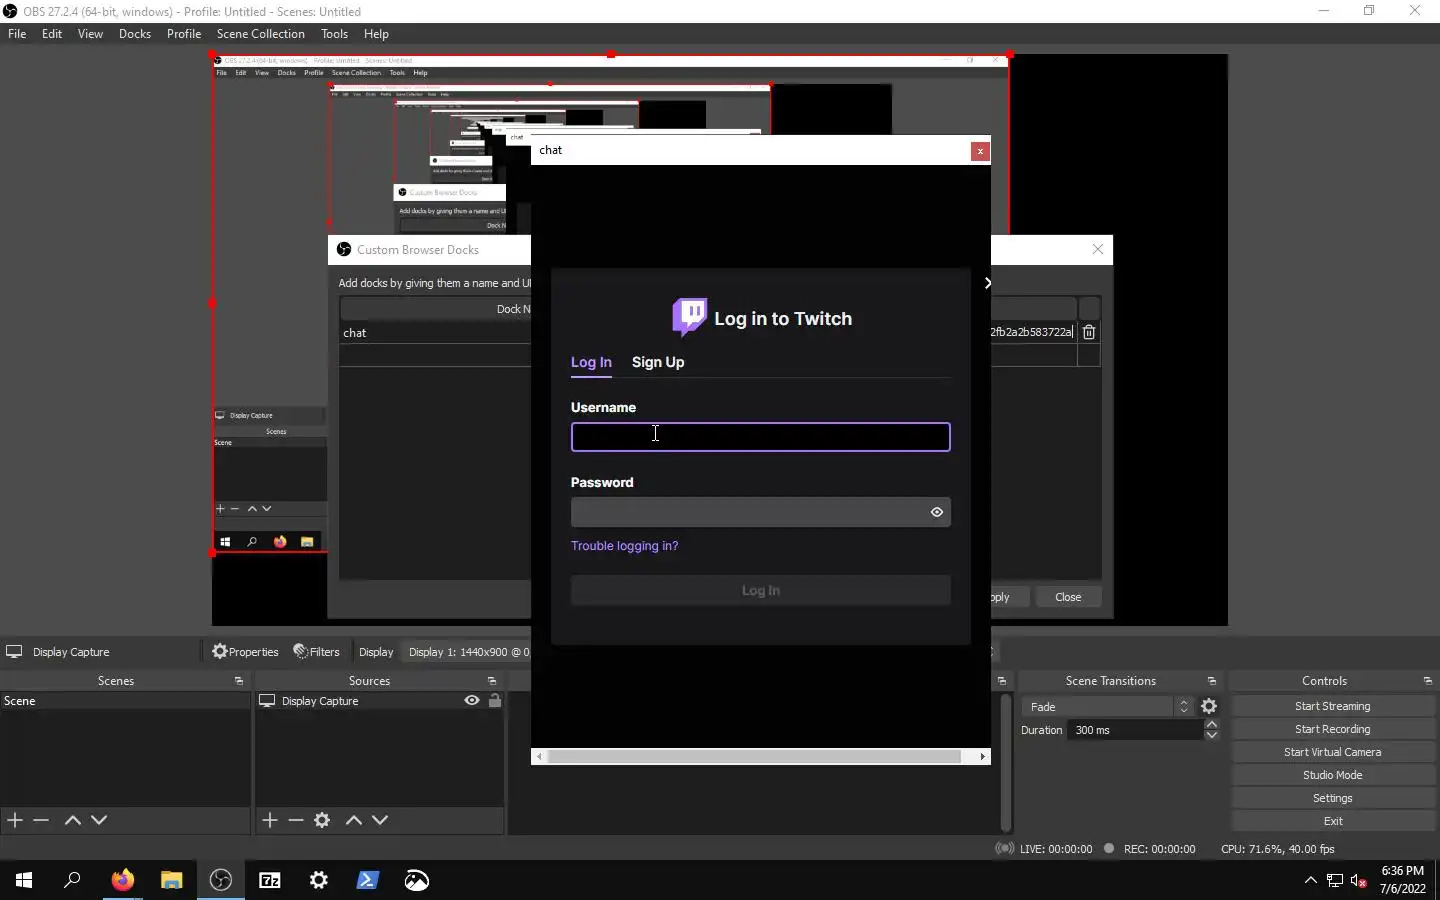Open the Docks menu
This screenshot has height=900, width=1440.
(135, 34)
